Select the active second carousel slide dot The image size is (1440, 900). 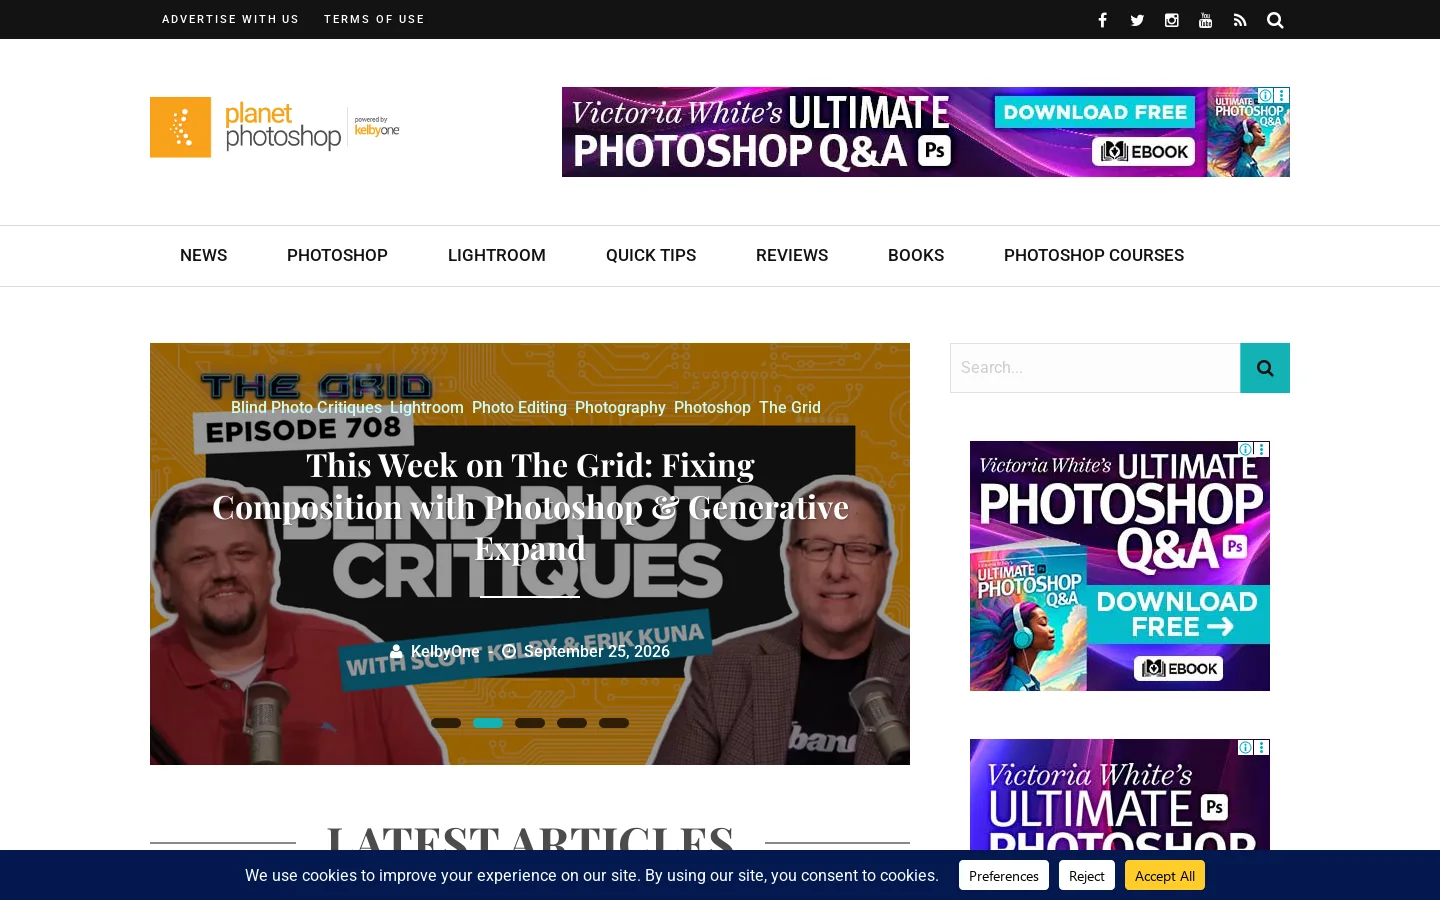click(x=488, y=723)
